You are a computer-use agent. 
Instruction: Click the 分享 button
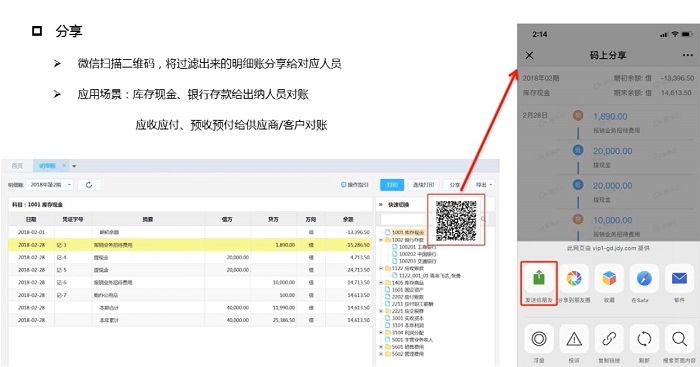[x=454, y=185]
